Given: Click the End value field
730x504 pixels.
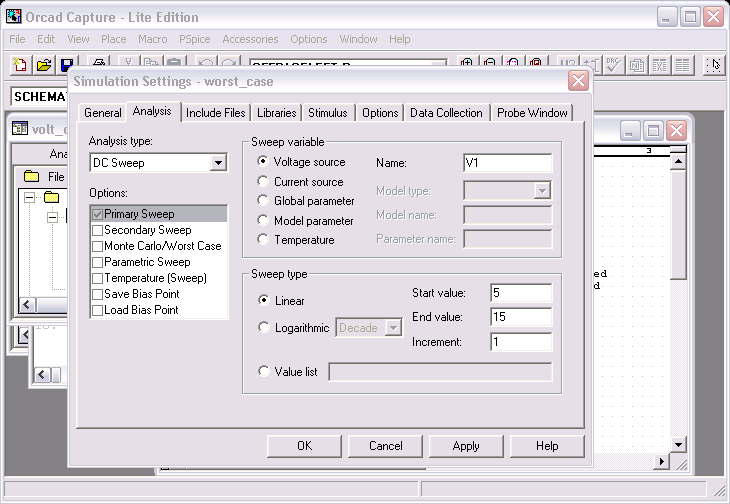Looking at the screenshot, I should click(x=521, y=317).
